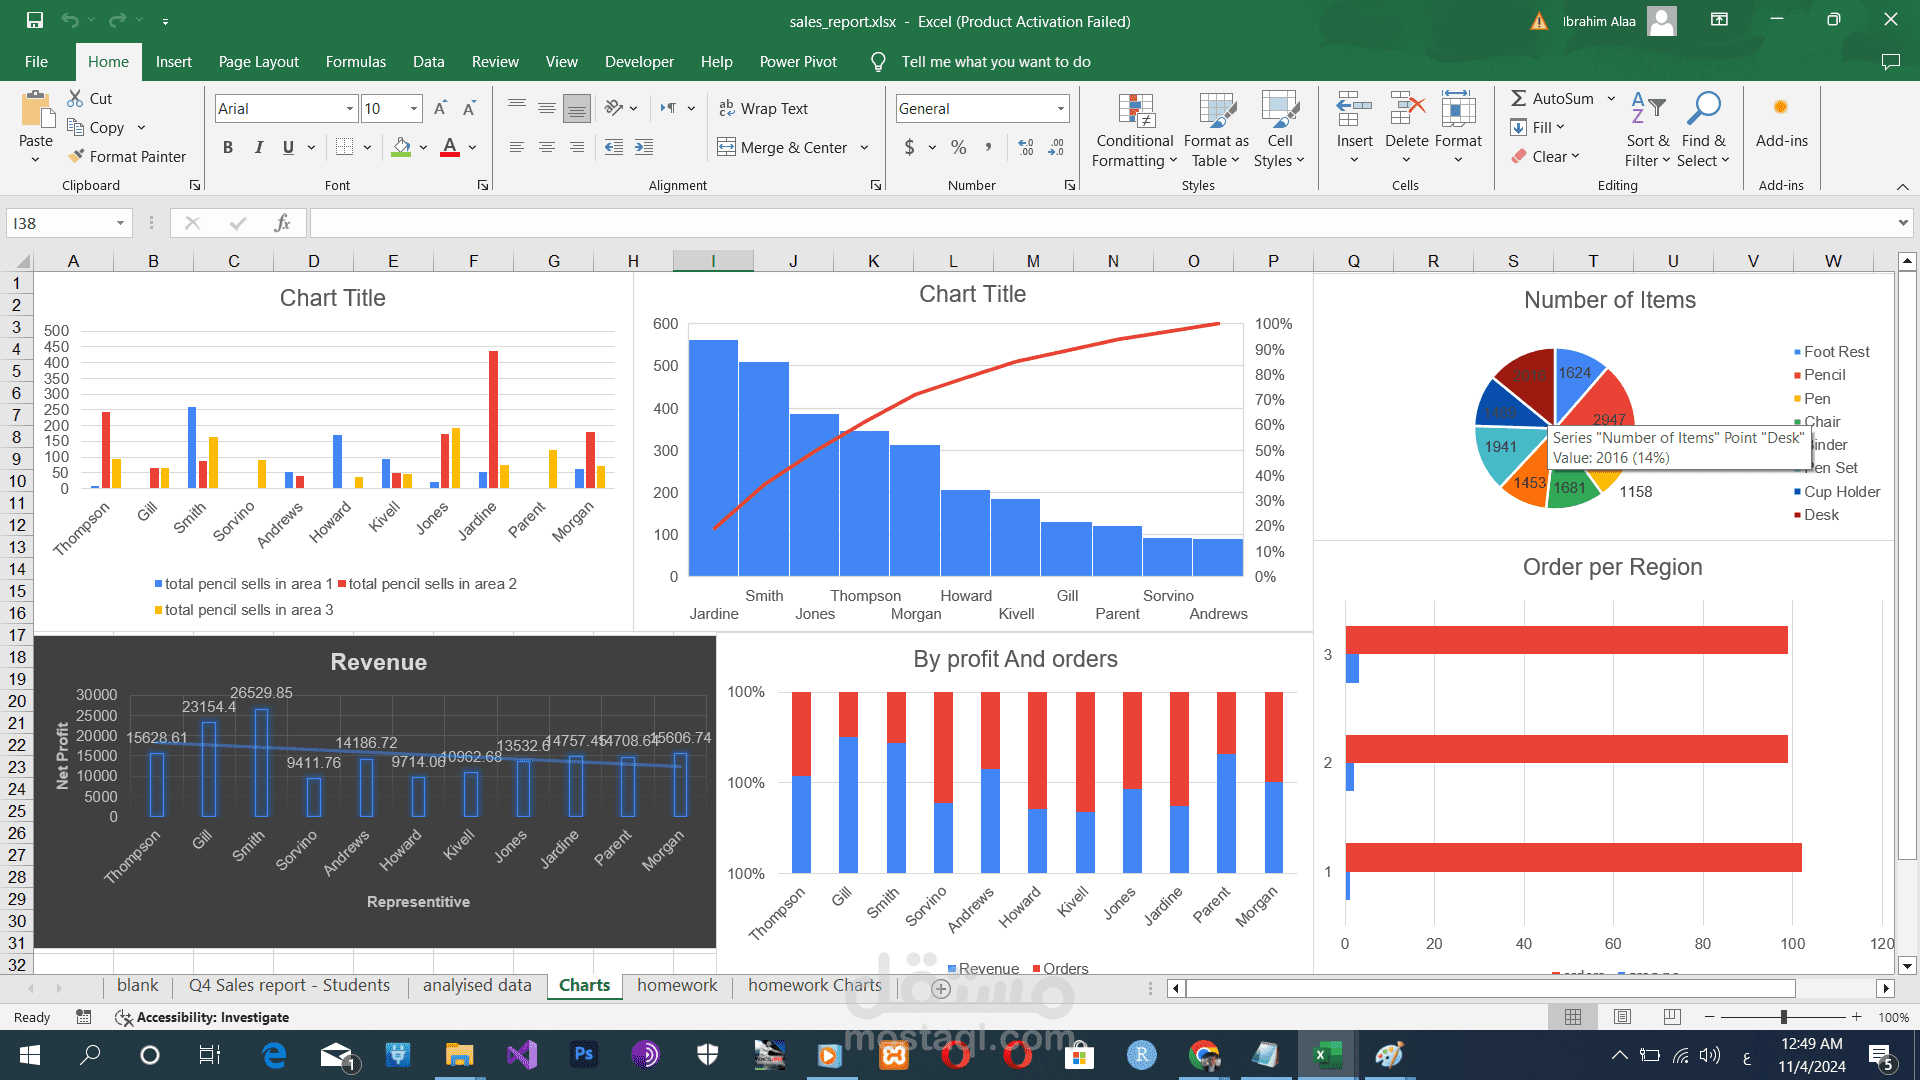
Task: Open Excel from the Windows taskbar
Action: 1326,1055
